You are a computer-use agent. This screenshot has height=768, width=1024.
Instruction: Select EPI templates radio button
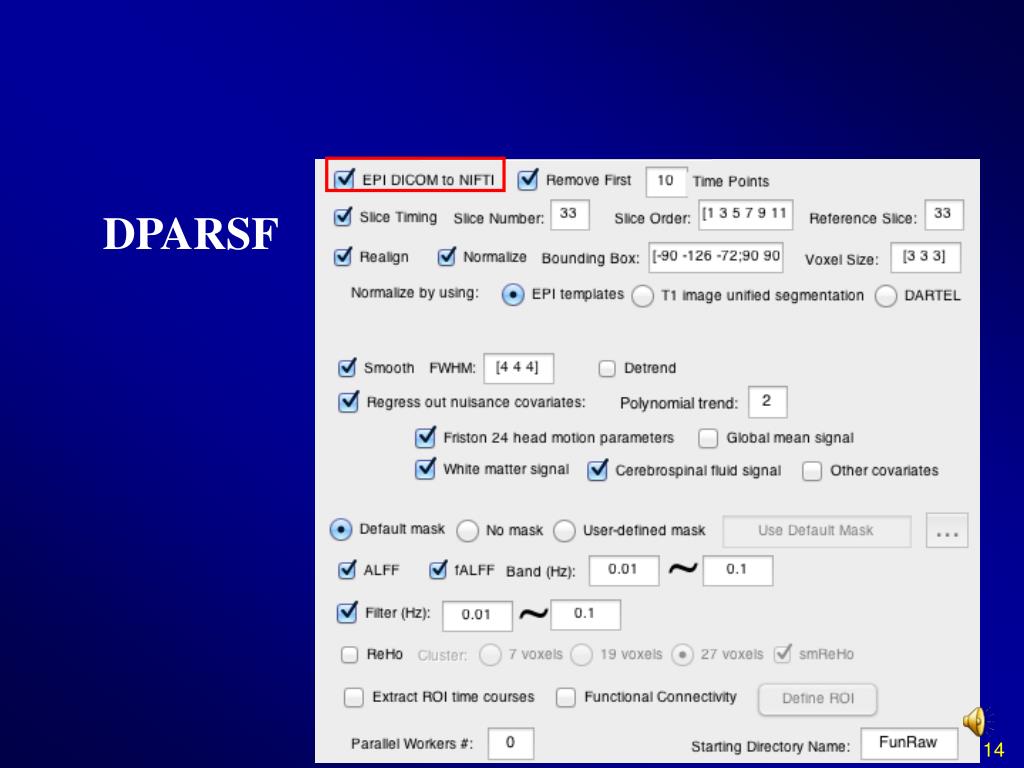[513, 295]
